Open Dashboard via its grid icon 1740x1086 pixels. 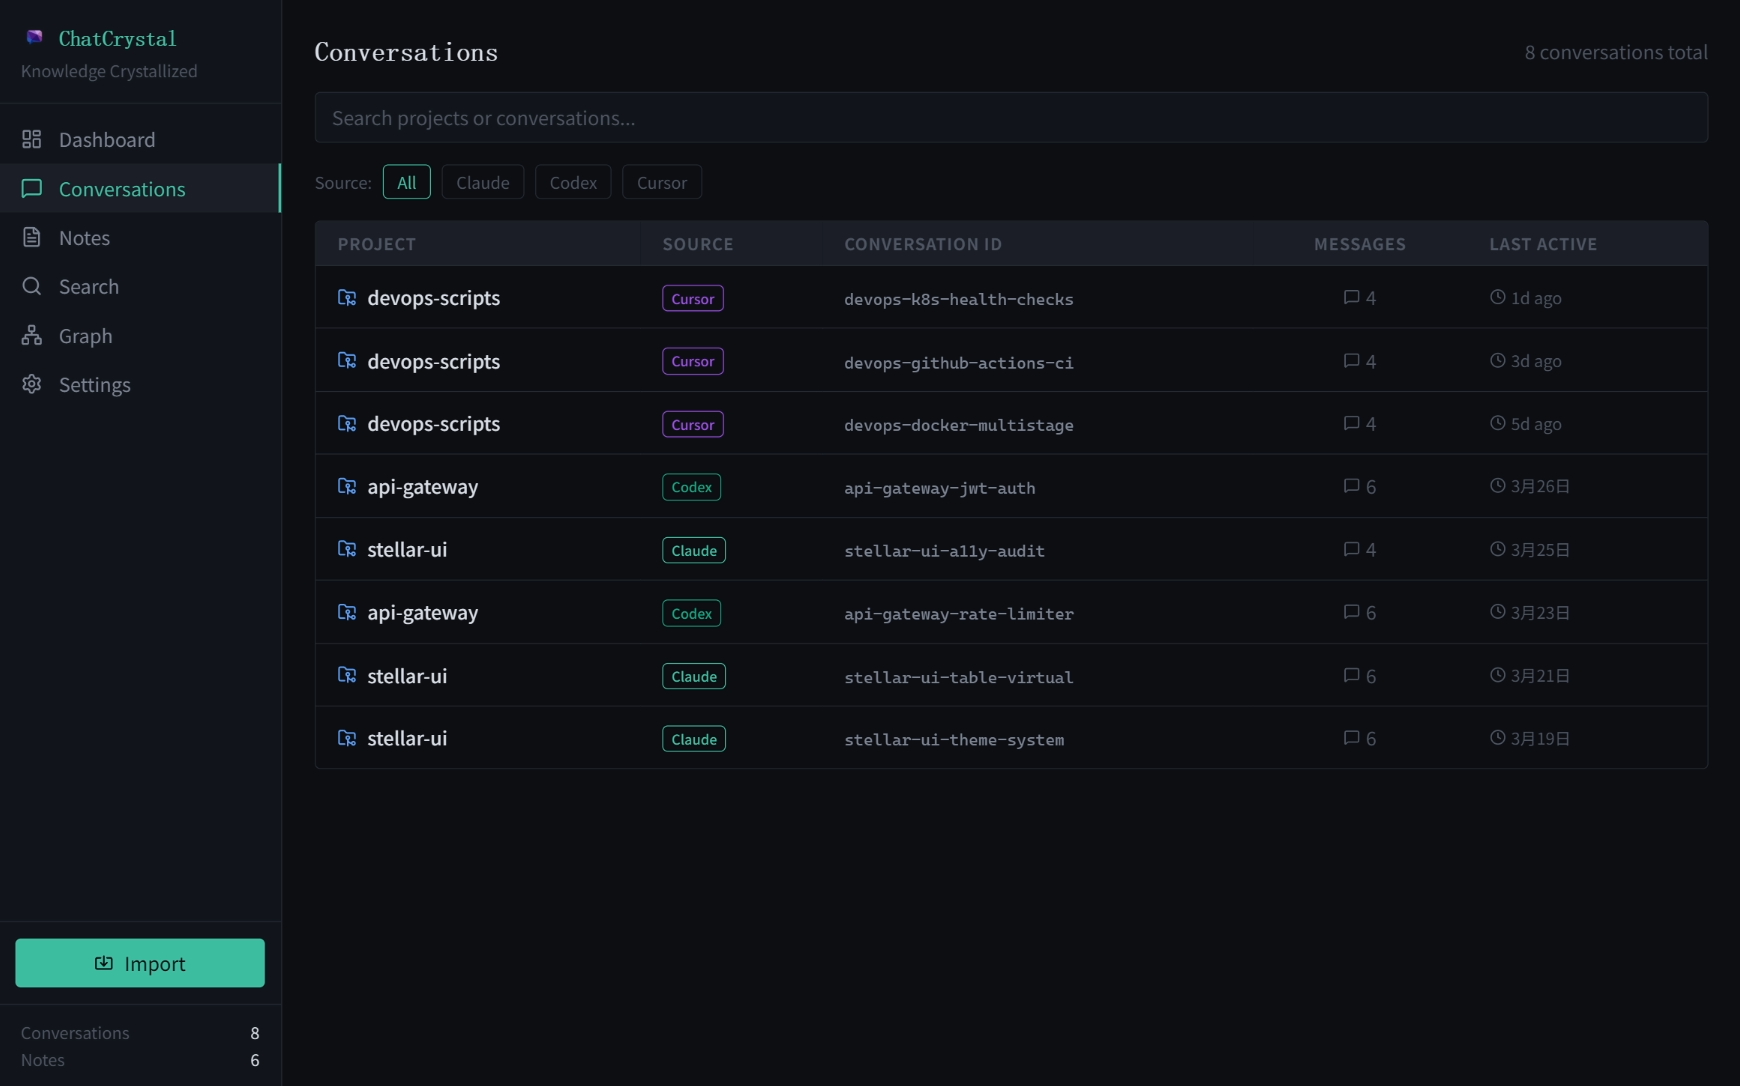(x=32, y=139)
